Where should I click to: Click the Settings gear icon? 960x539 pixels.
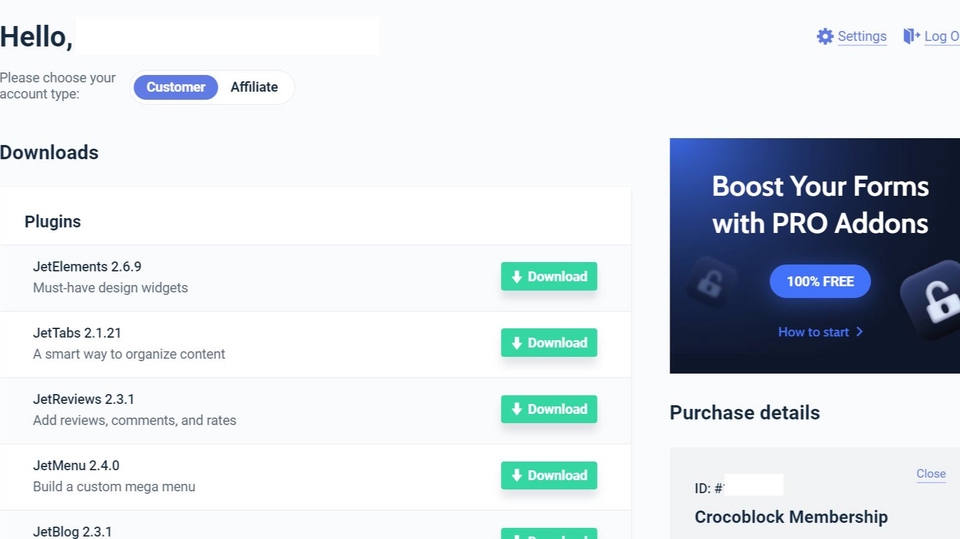[x=825, y=36]
